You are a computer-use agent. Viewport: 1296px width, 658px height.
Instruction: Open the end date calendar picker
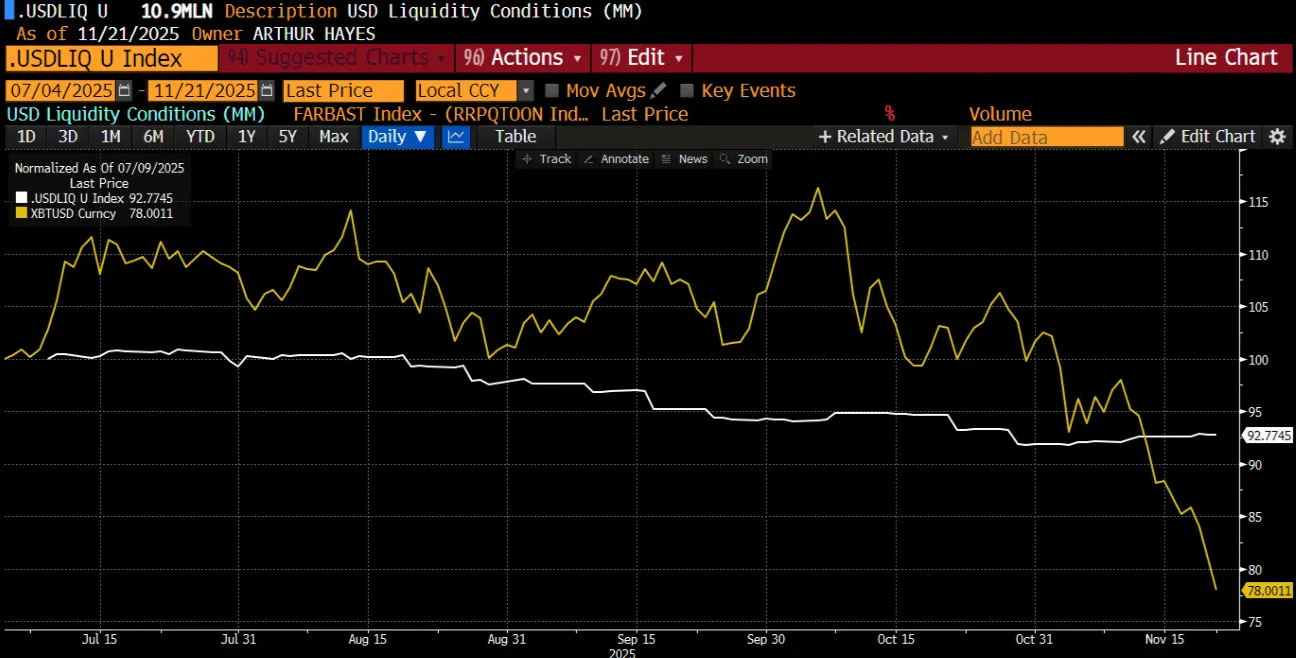267,91
